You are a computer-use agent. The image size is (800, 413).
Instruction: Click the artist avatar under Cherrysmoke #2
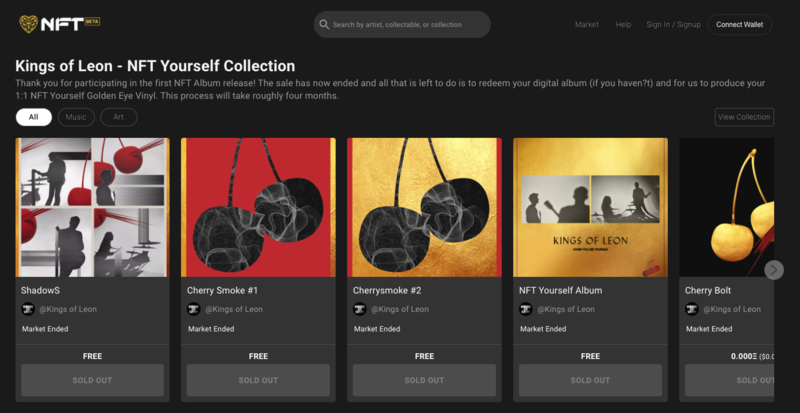click(x=360, y=309)
